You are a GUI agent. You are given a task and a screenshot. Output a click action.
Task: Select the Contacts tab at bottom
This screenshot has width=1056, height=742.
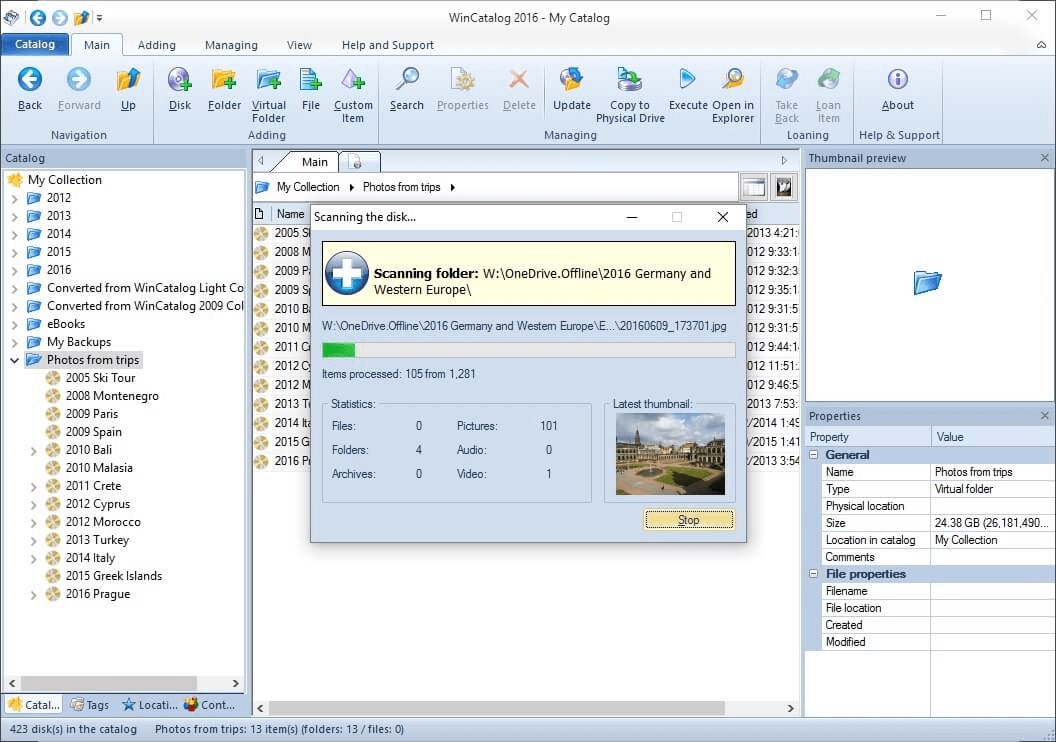point(209,704)
